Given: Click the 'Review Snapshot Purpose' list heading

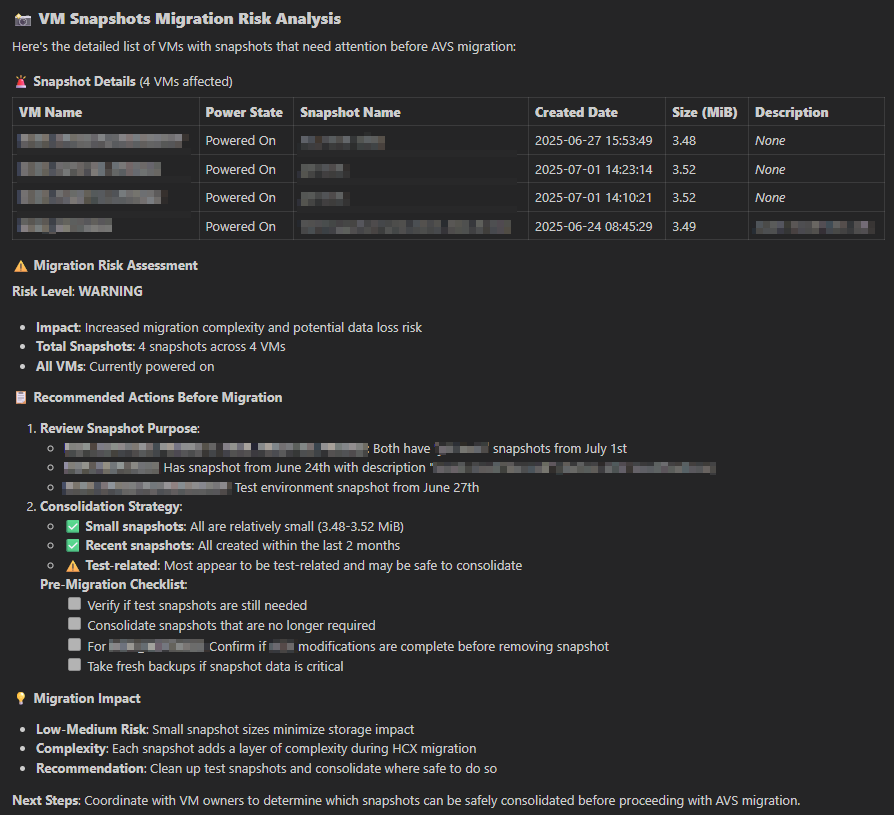Looking at the screenshot, I should tap(120, 428).
